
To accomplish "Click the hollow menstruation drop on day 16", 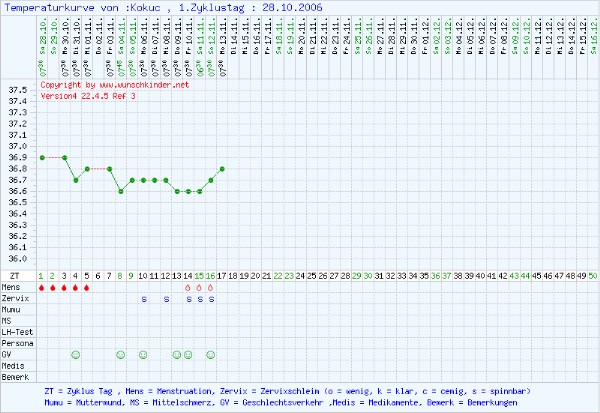I will point(211,288).
